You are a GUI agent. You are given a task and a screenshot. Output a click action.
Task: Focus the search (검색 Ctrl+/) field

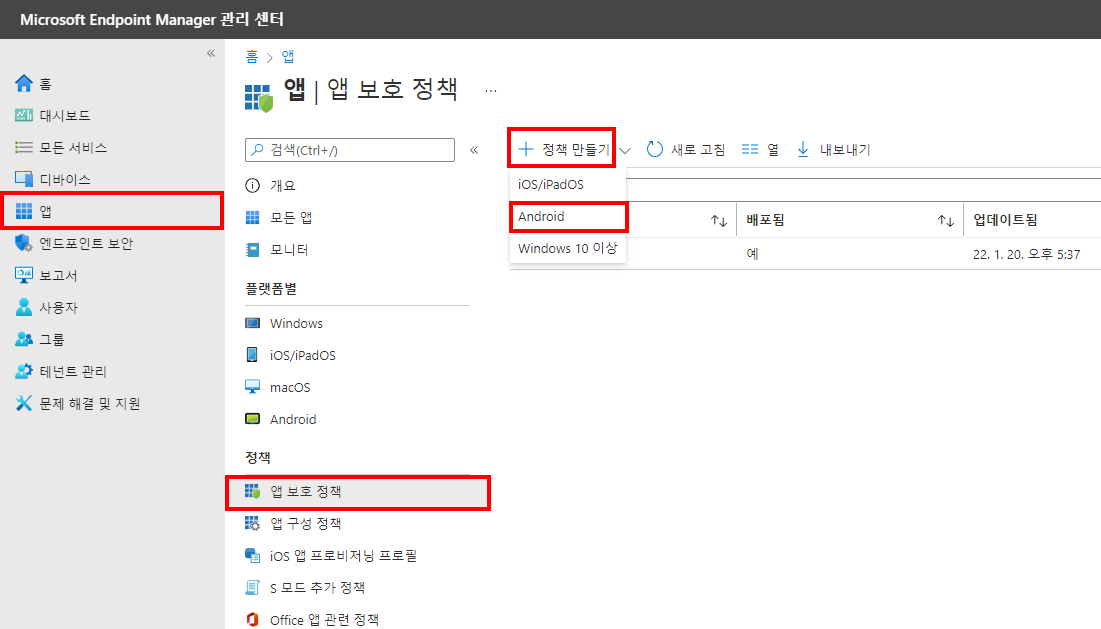[350, 150]
